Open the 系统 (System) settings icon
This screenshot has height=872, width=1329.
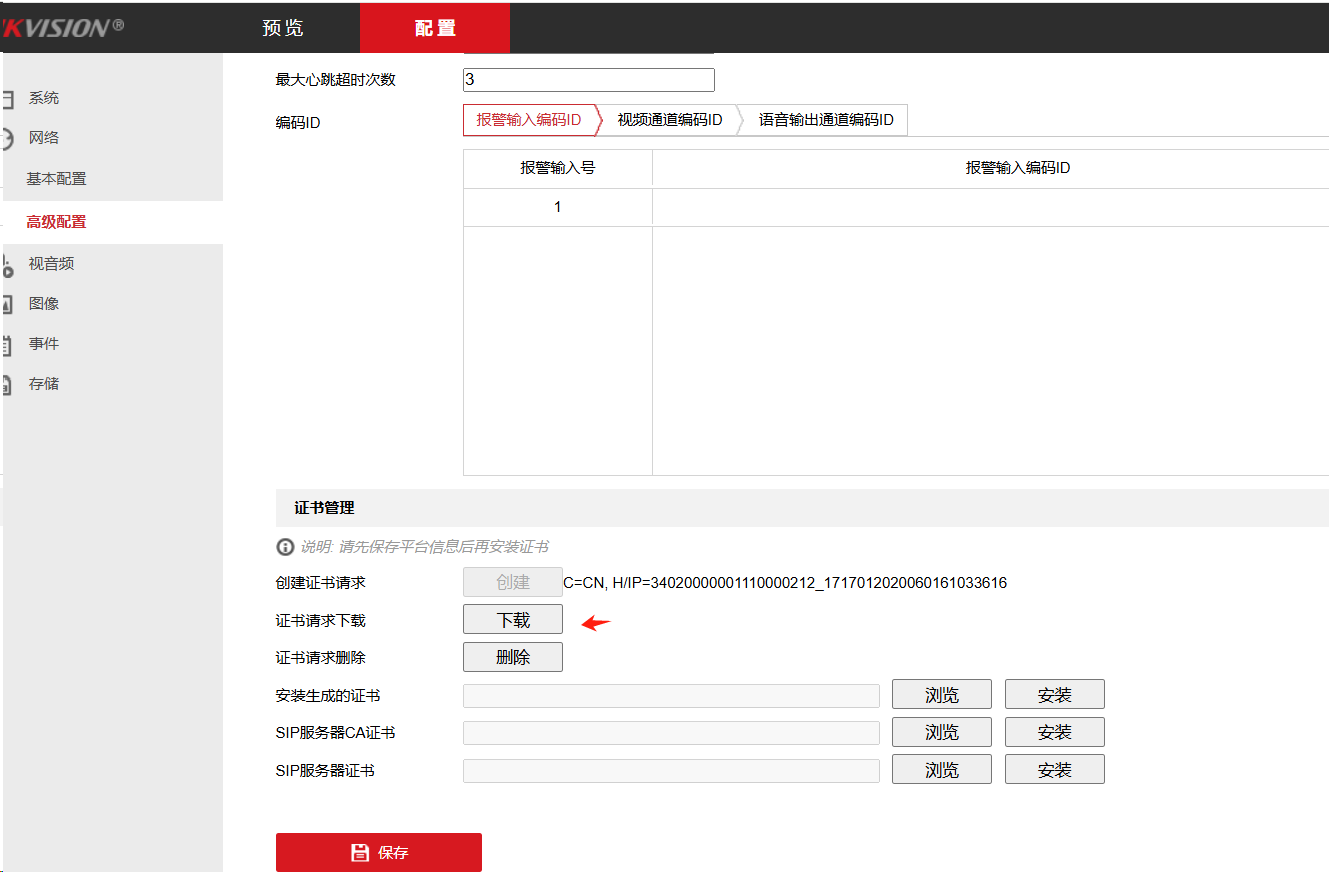(x=10, y=97)
